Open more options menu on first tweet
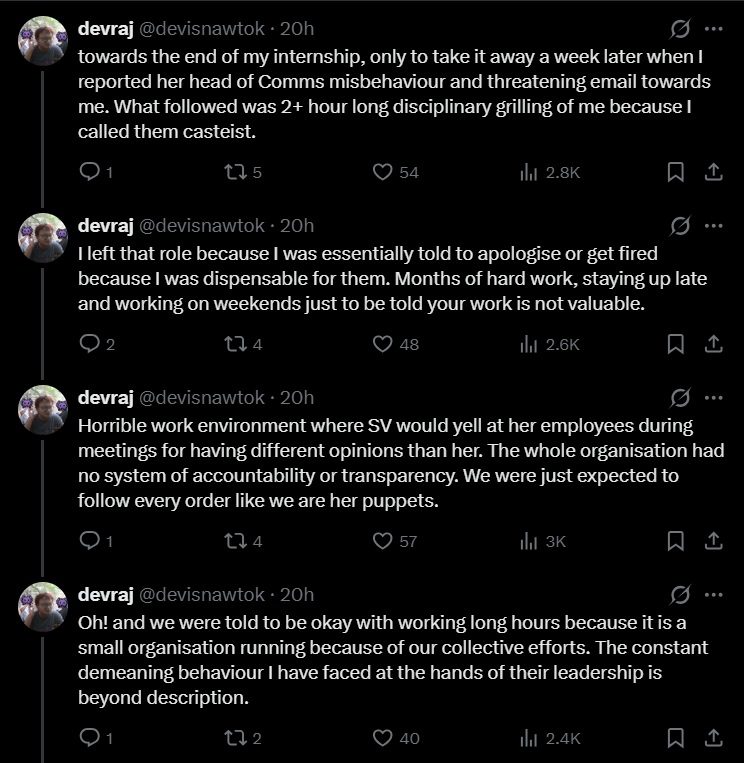Viewport: 744px width, 763px height. click(713, 29)
